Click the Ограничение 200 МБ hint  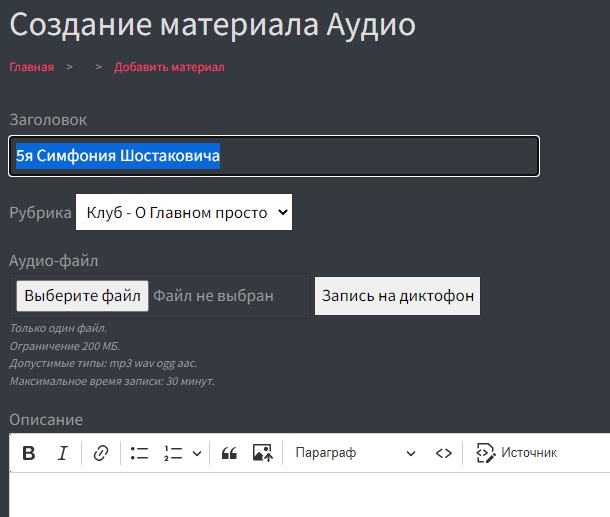(65, 346)
